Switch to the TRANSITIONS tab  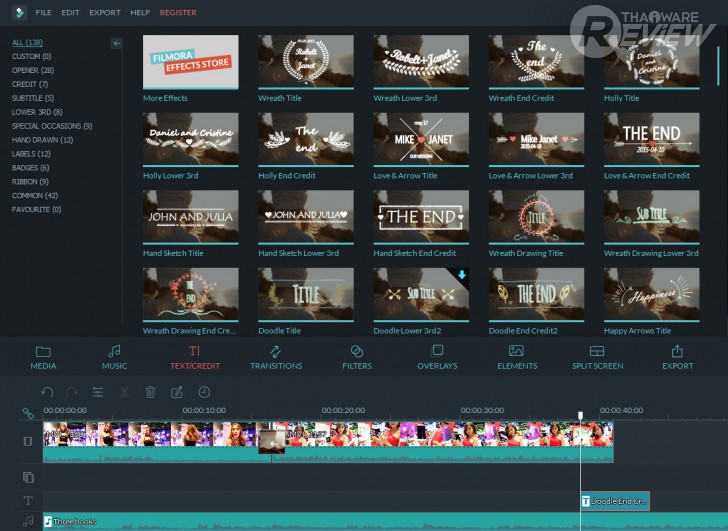[276, 357]
